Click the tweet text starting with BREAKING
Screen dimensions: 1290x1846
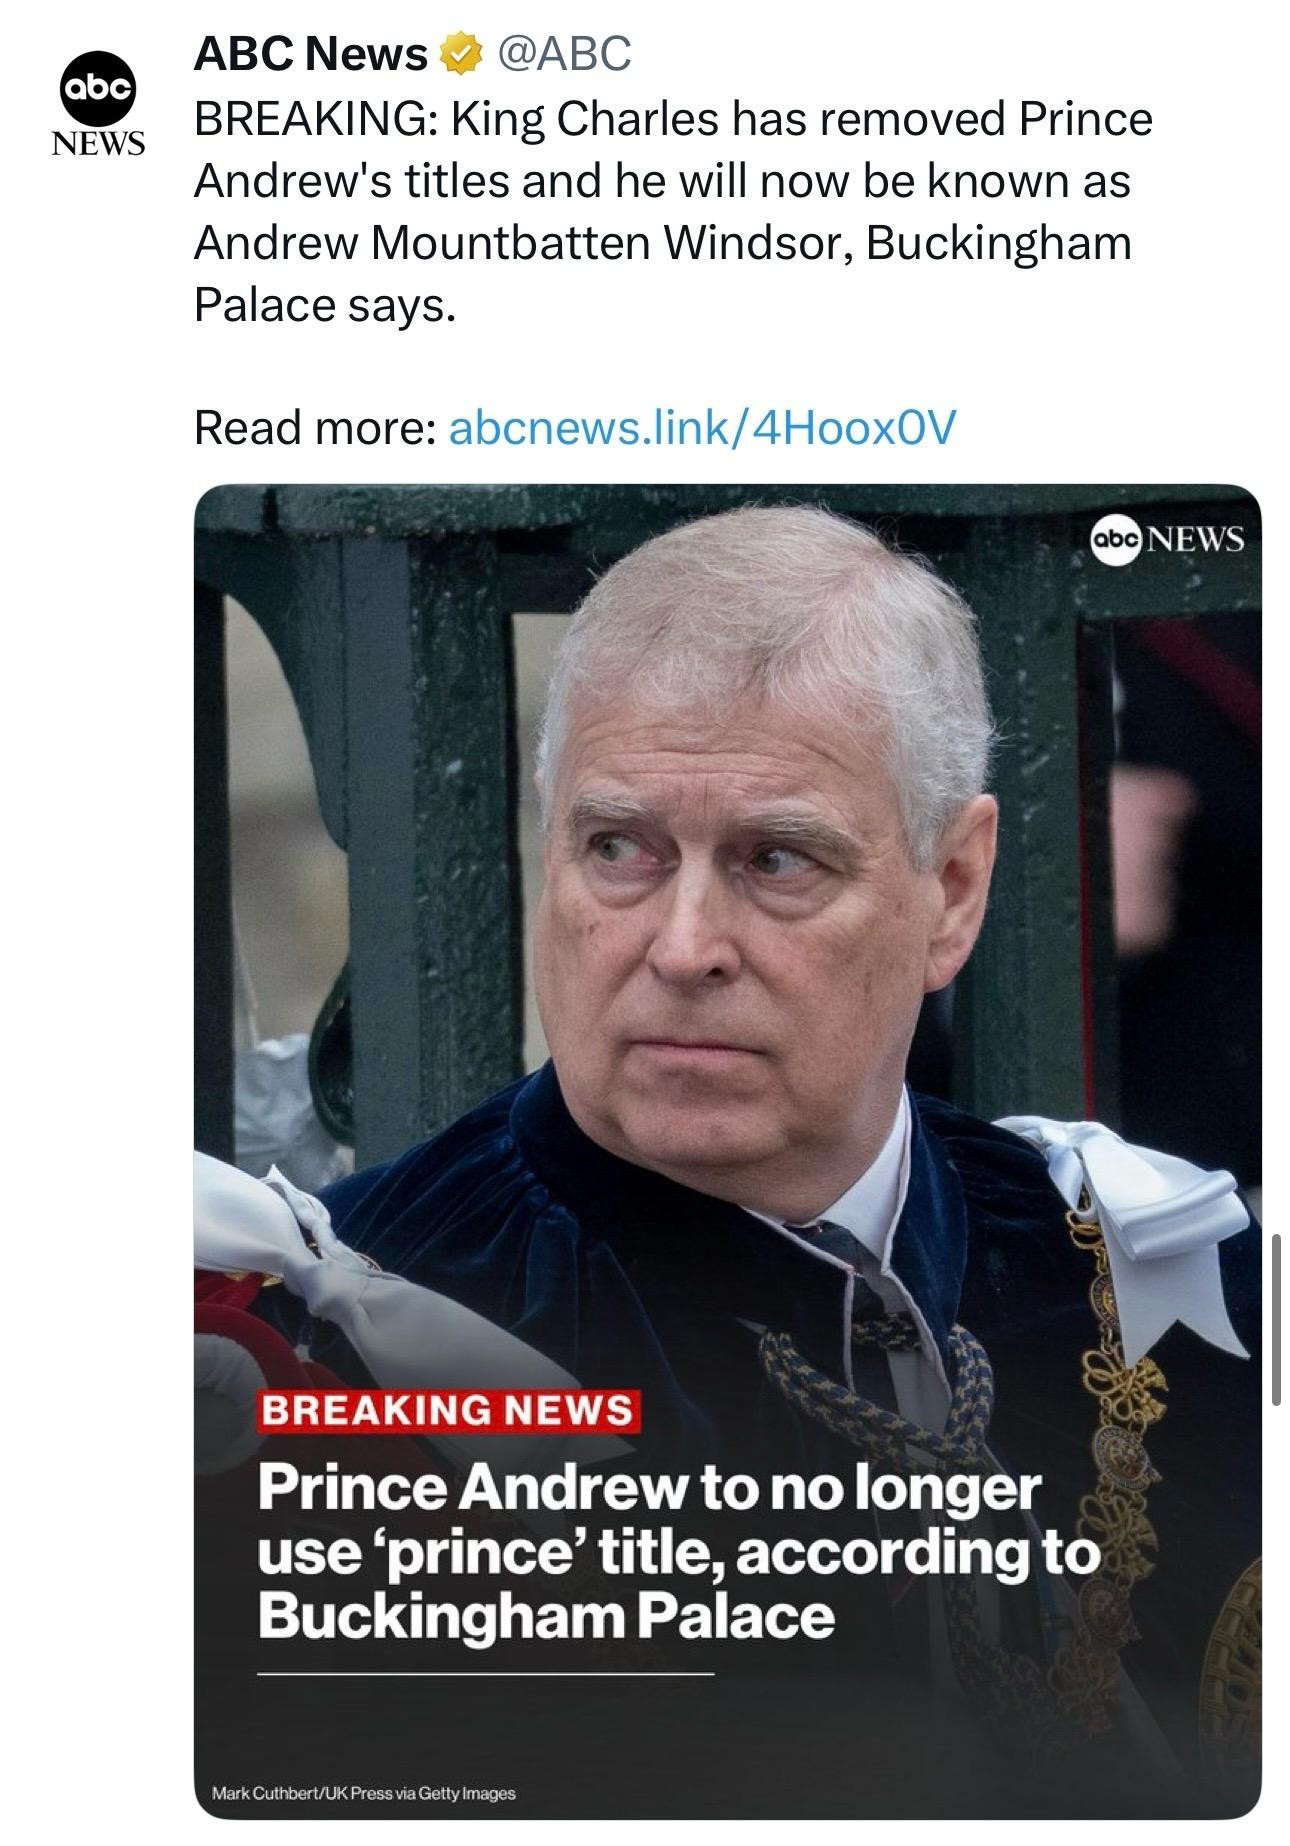click(x=672, y=120)
